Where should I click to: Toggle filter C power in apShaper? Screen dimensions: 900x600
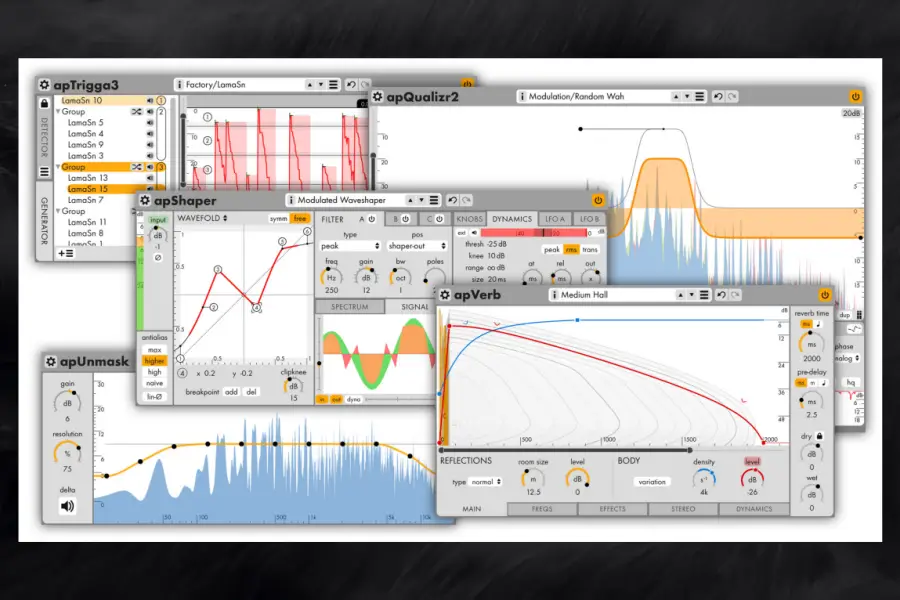click(x=439, y=219)
